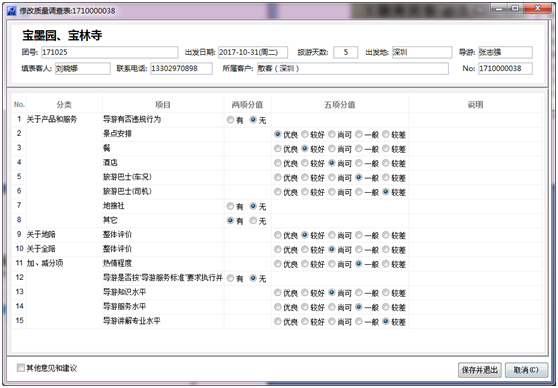This screenshot has height=388, width=558.
Task: Click the 五项分值 column header
Action: pos(340,104)
